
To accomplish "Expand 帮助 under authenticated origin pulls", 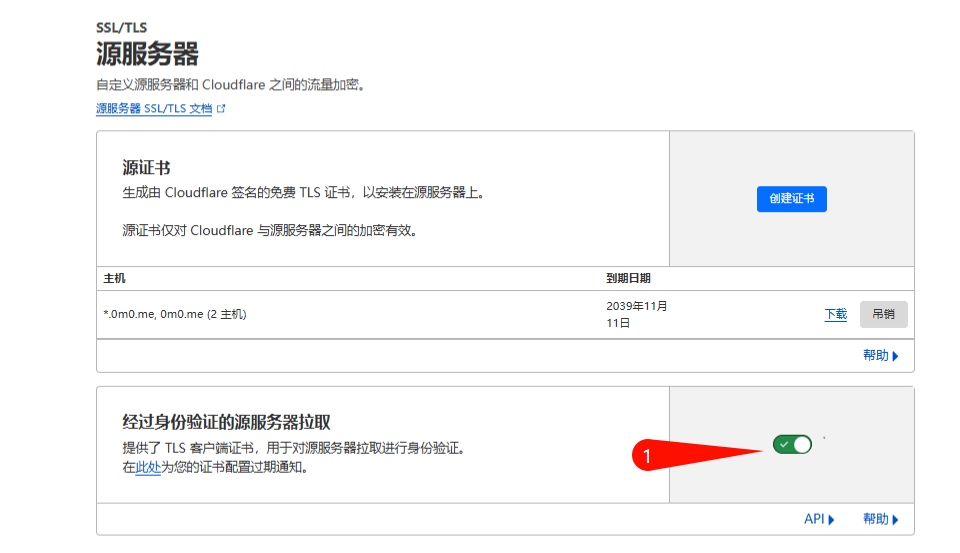I will [x=880, y=519].
